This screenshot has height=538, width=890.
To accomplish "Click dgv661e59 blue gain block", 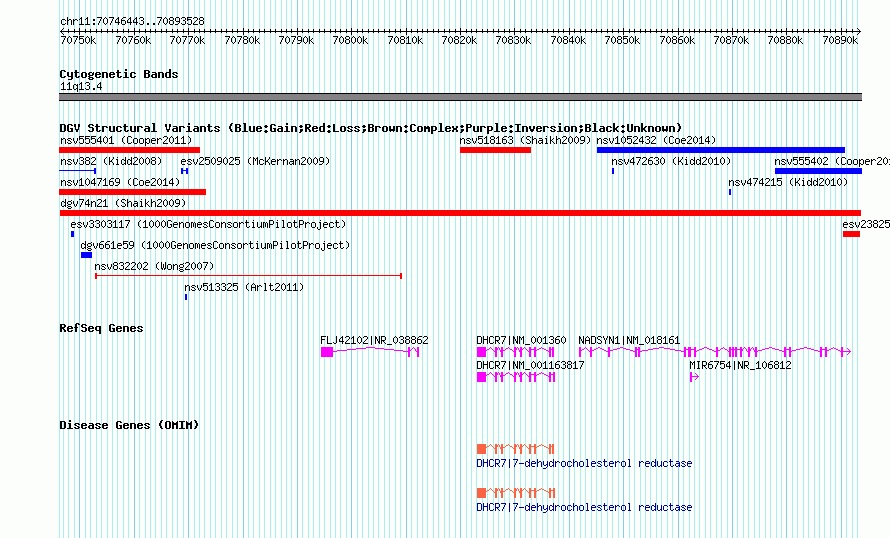I will [86, 255].
